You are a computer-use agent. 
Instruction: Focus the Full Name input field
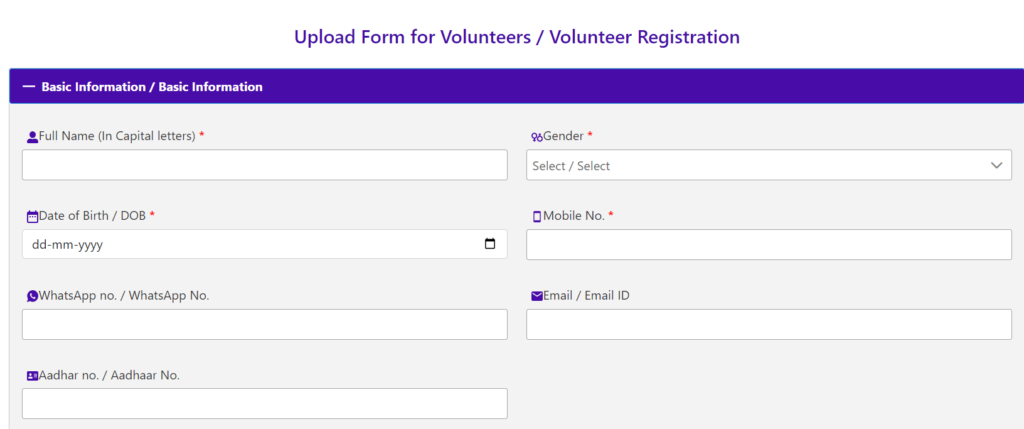pos(264,165)
